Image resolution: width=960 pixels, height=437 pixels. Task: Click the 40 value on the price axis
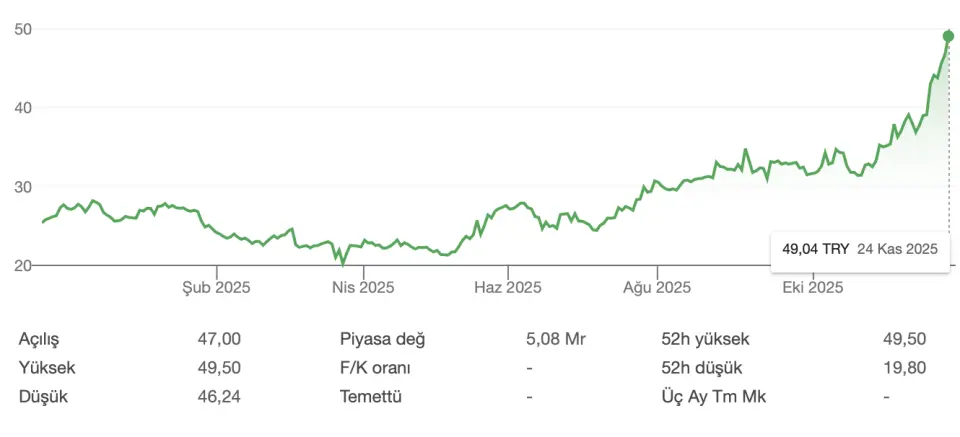[24, 108]
